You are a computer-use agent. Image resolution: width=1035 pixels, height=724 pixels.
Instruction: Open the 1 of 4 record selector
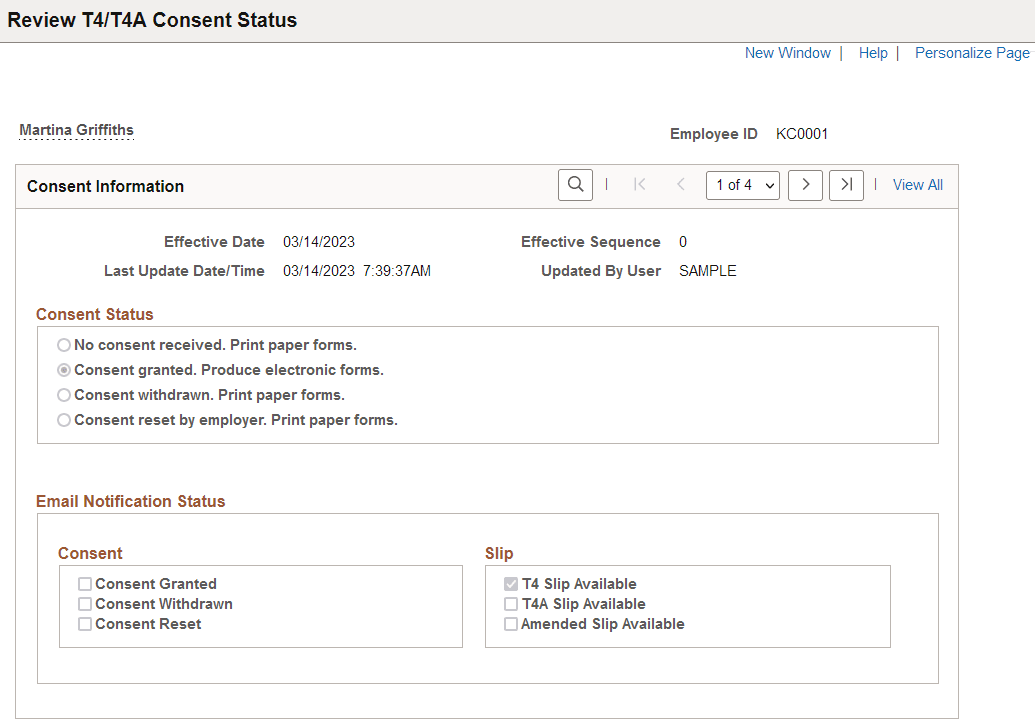click(742, 185)
